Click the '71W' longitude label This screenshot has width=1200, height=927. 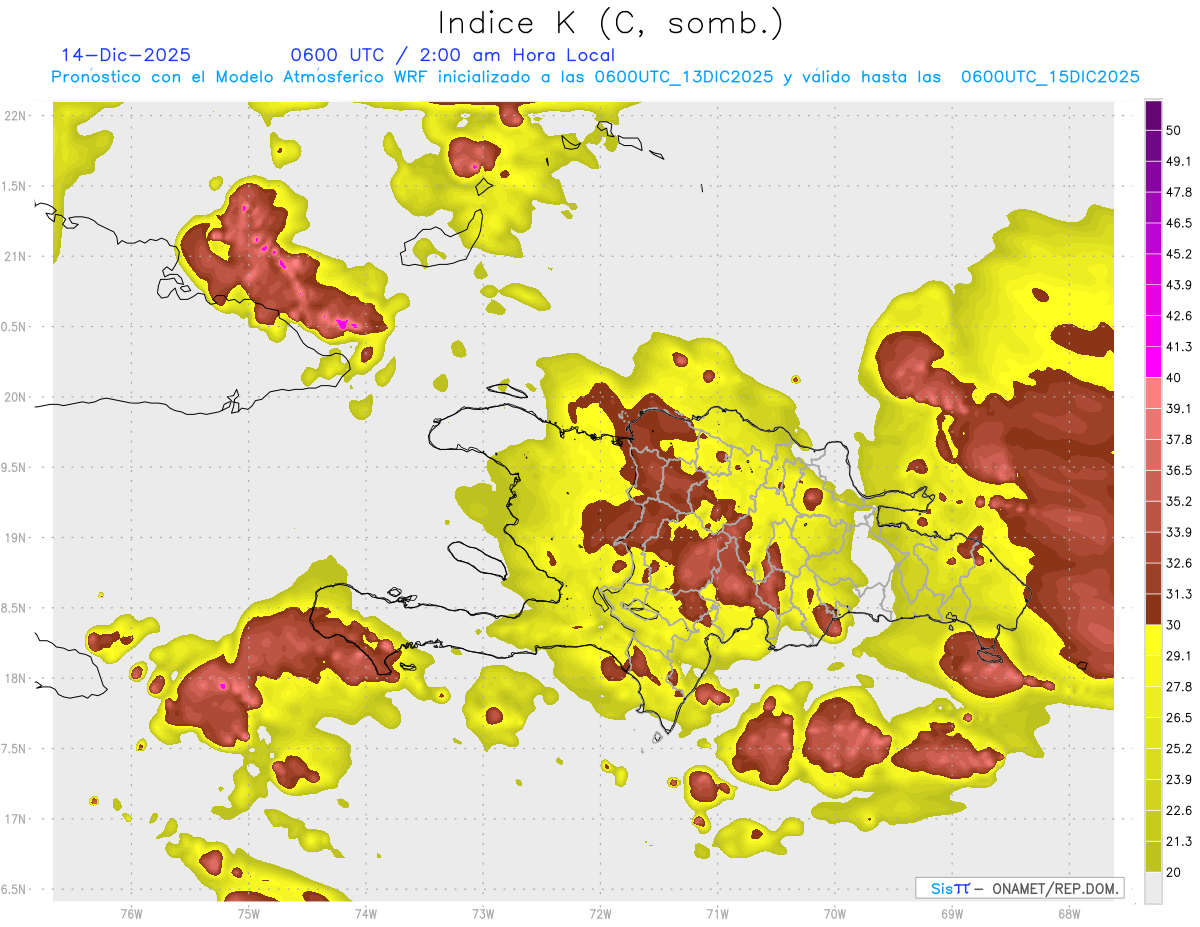click(717, 913)
